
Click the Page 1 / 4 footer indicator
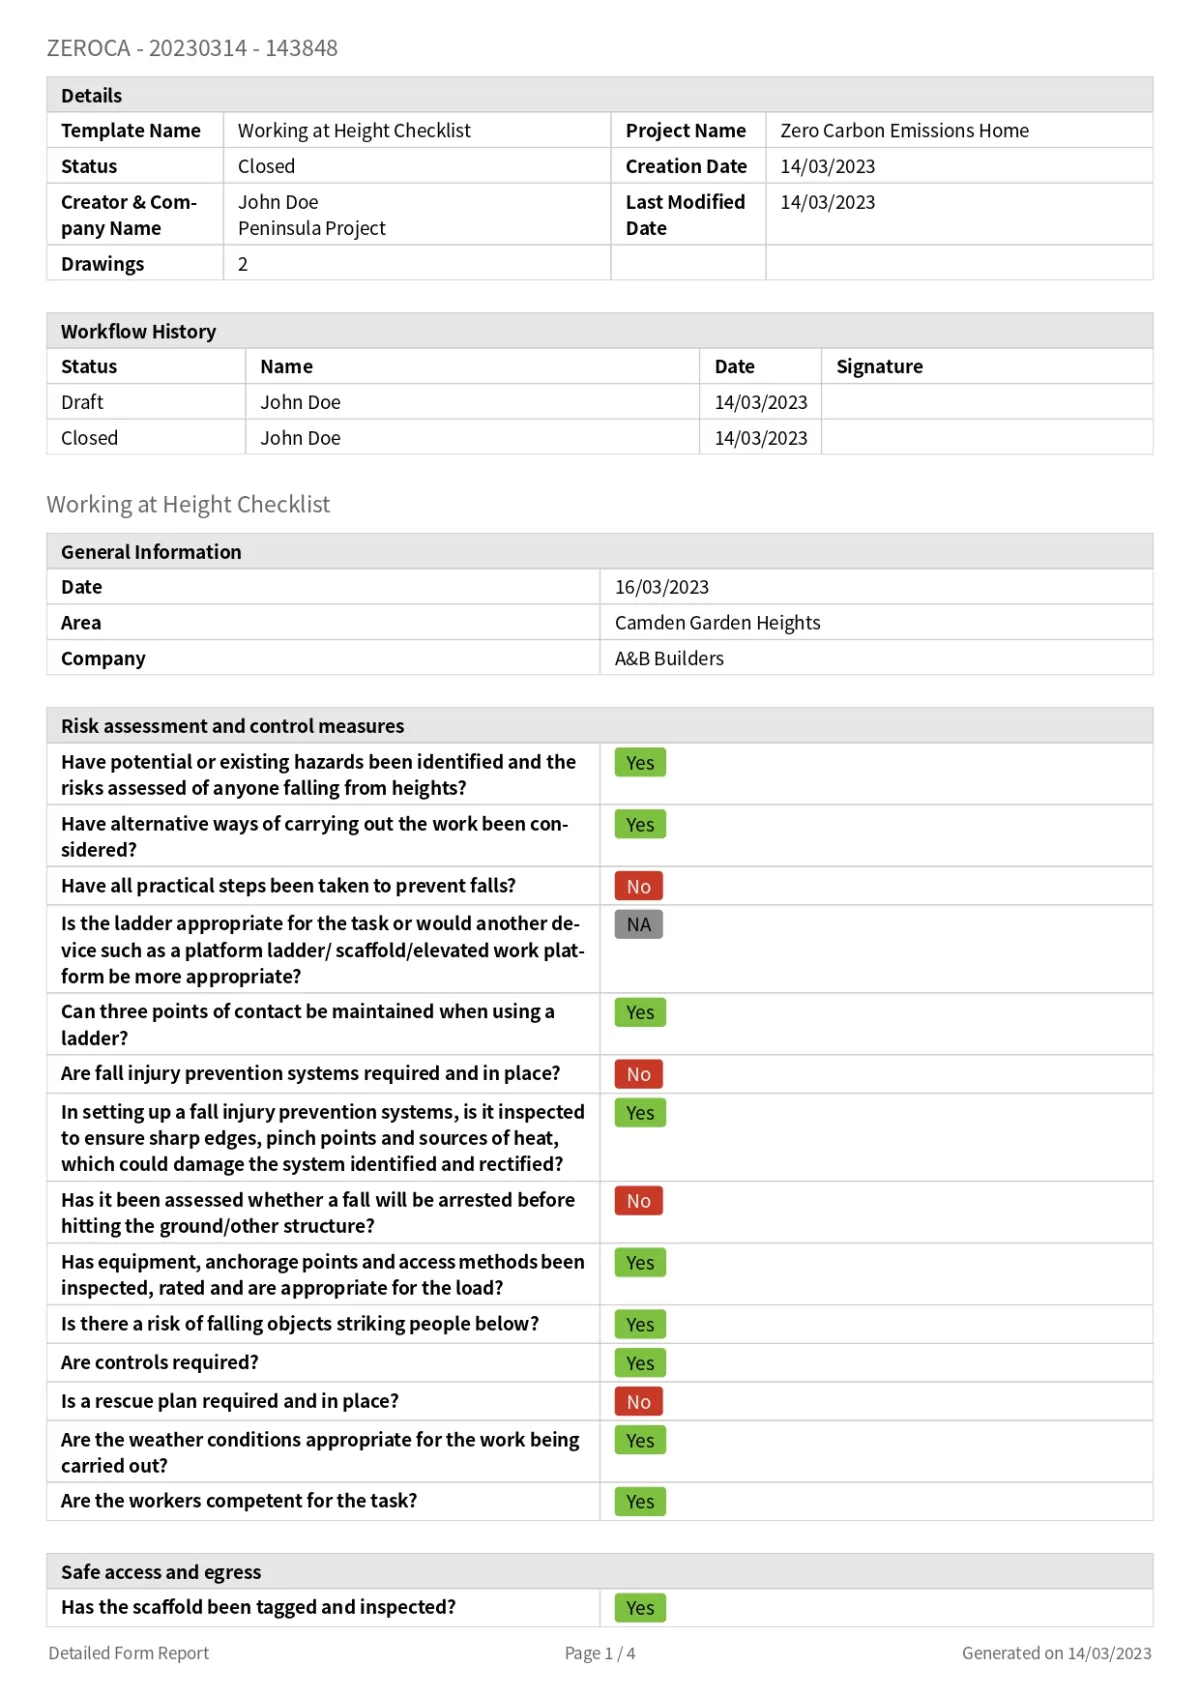coord(599,1654)
